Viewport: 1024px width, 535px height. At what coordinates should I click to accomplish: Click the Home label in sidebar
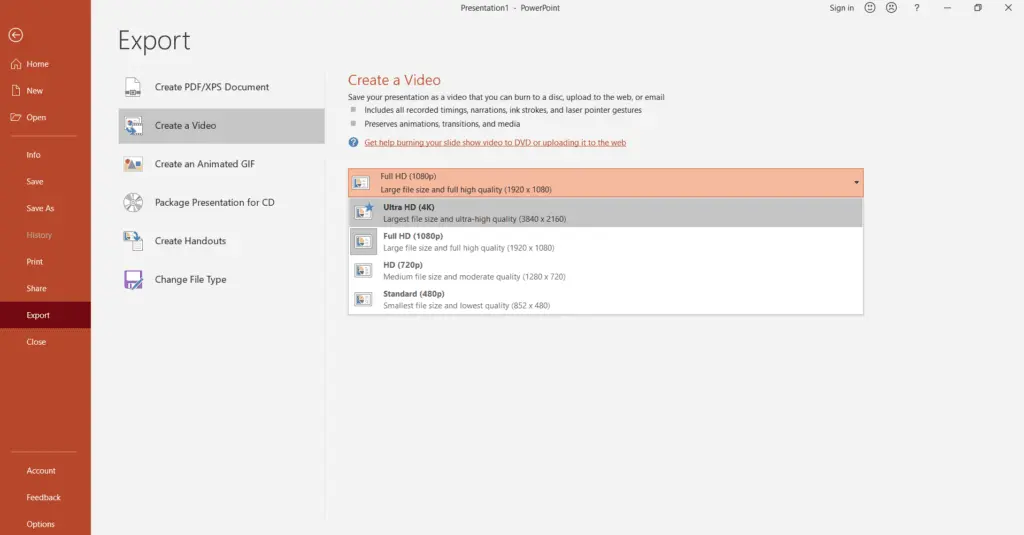(x=37, y=64)
